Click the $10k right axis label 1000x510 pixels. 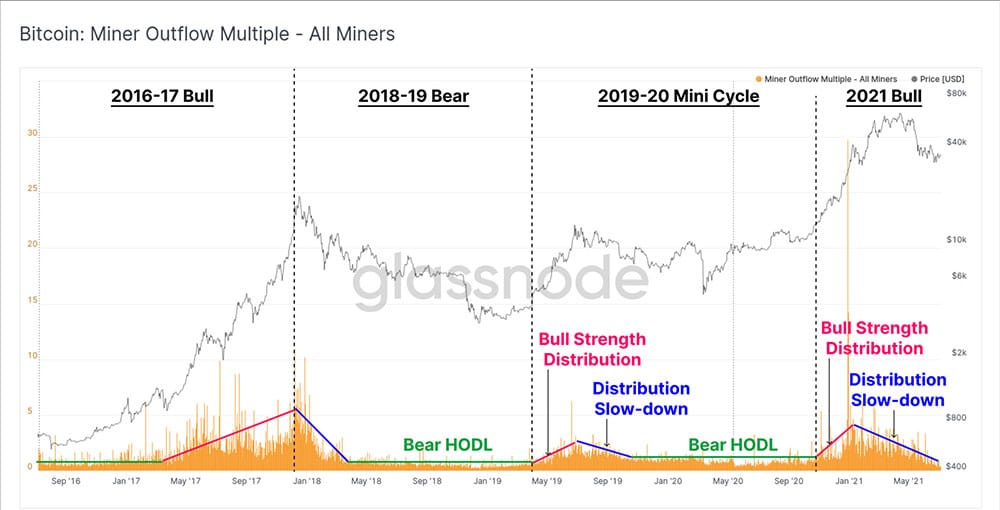(956, 240)
